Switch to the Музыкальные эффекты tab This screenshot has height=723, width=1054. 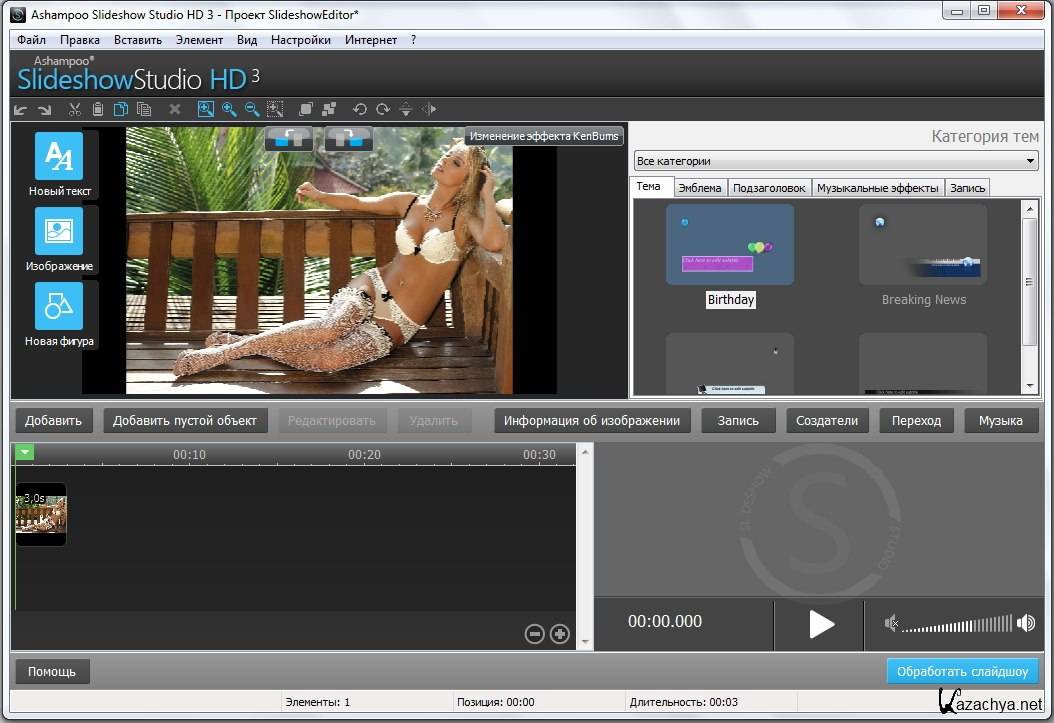point(877,188)
